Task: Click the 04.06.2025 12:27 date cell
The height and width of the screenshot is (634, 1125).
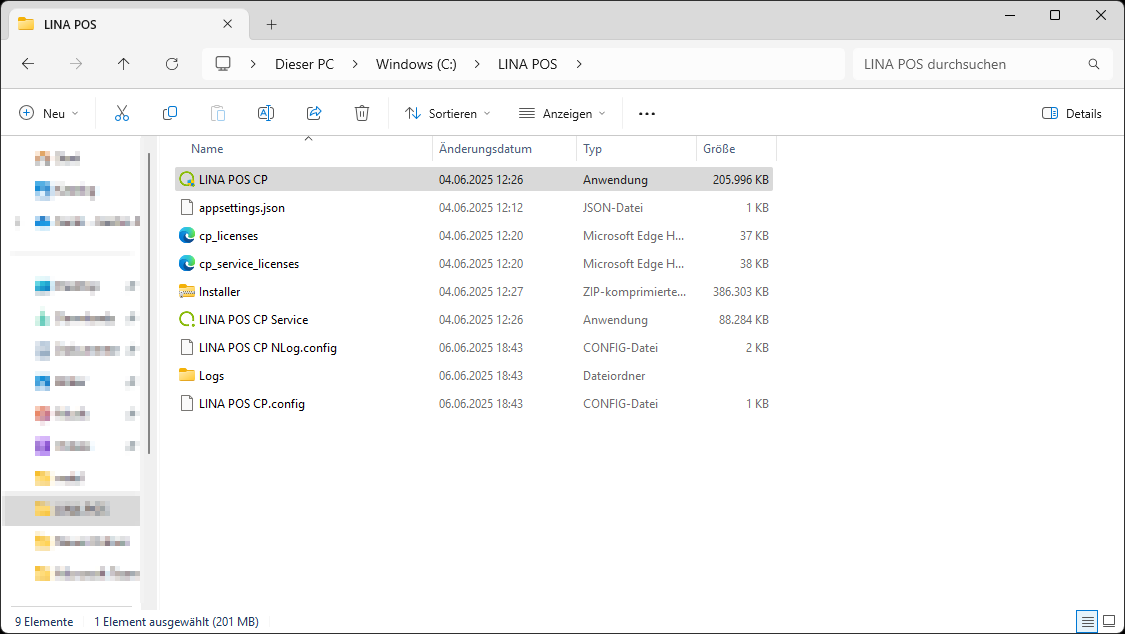Action: pos(481,291)
